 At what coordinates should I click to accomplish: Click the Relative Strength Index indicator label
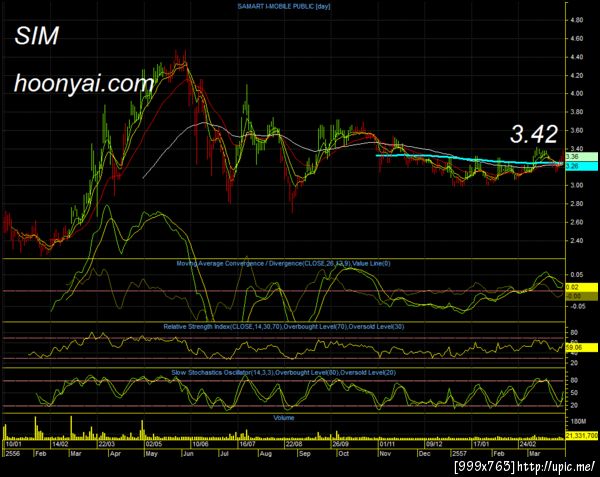[284, 327]
